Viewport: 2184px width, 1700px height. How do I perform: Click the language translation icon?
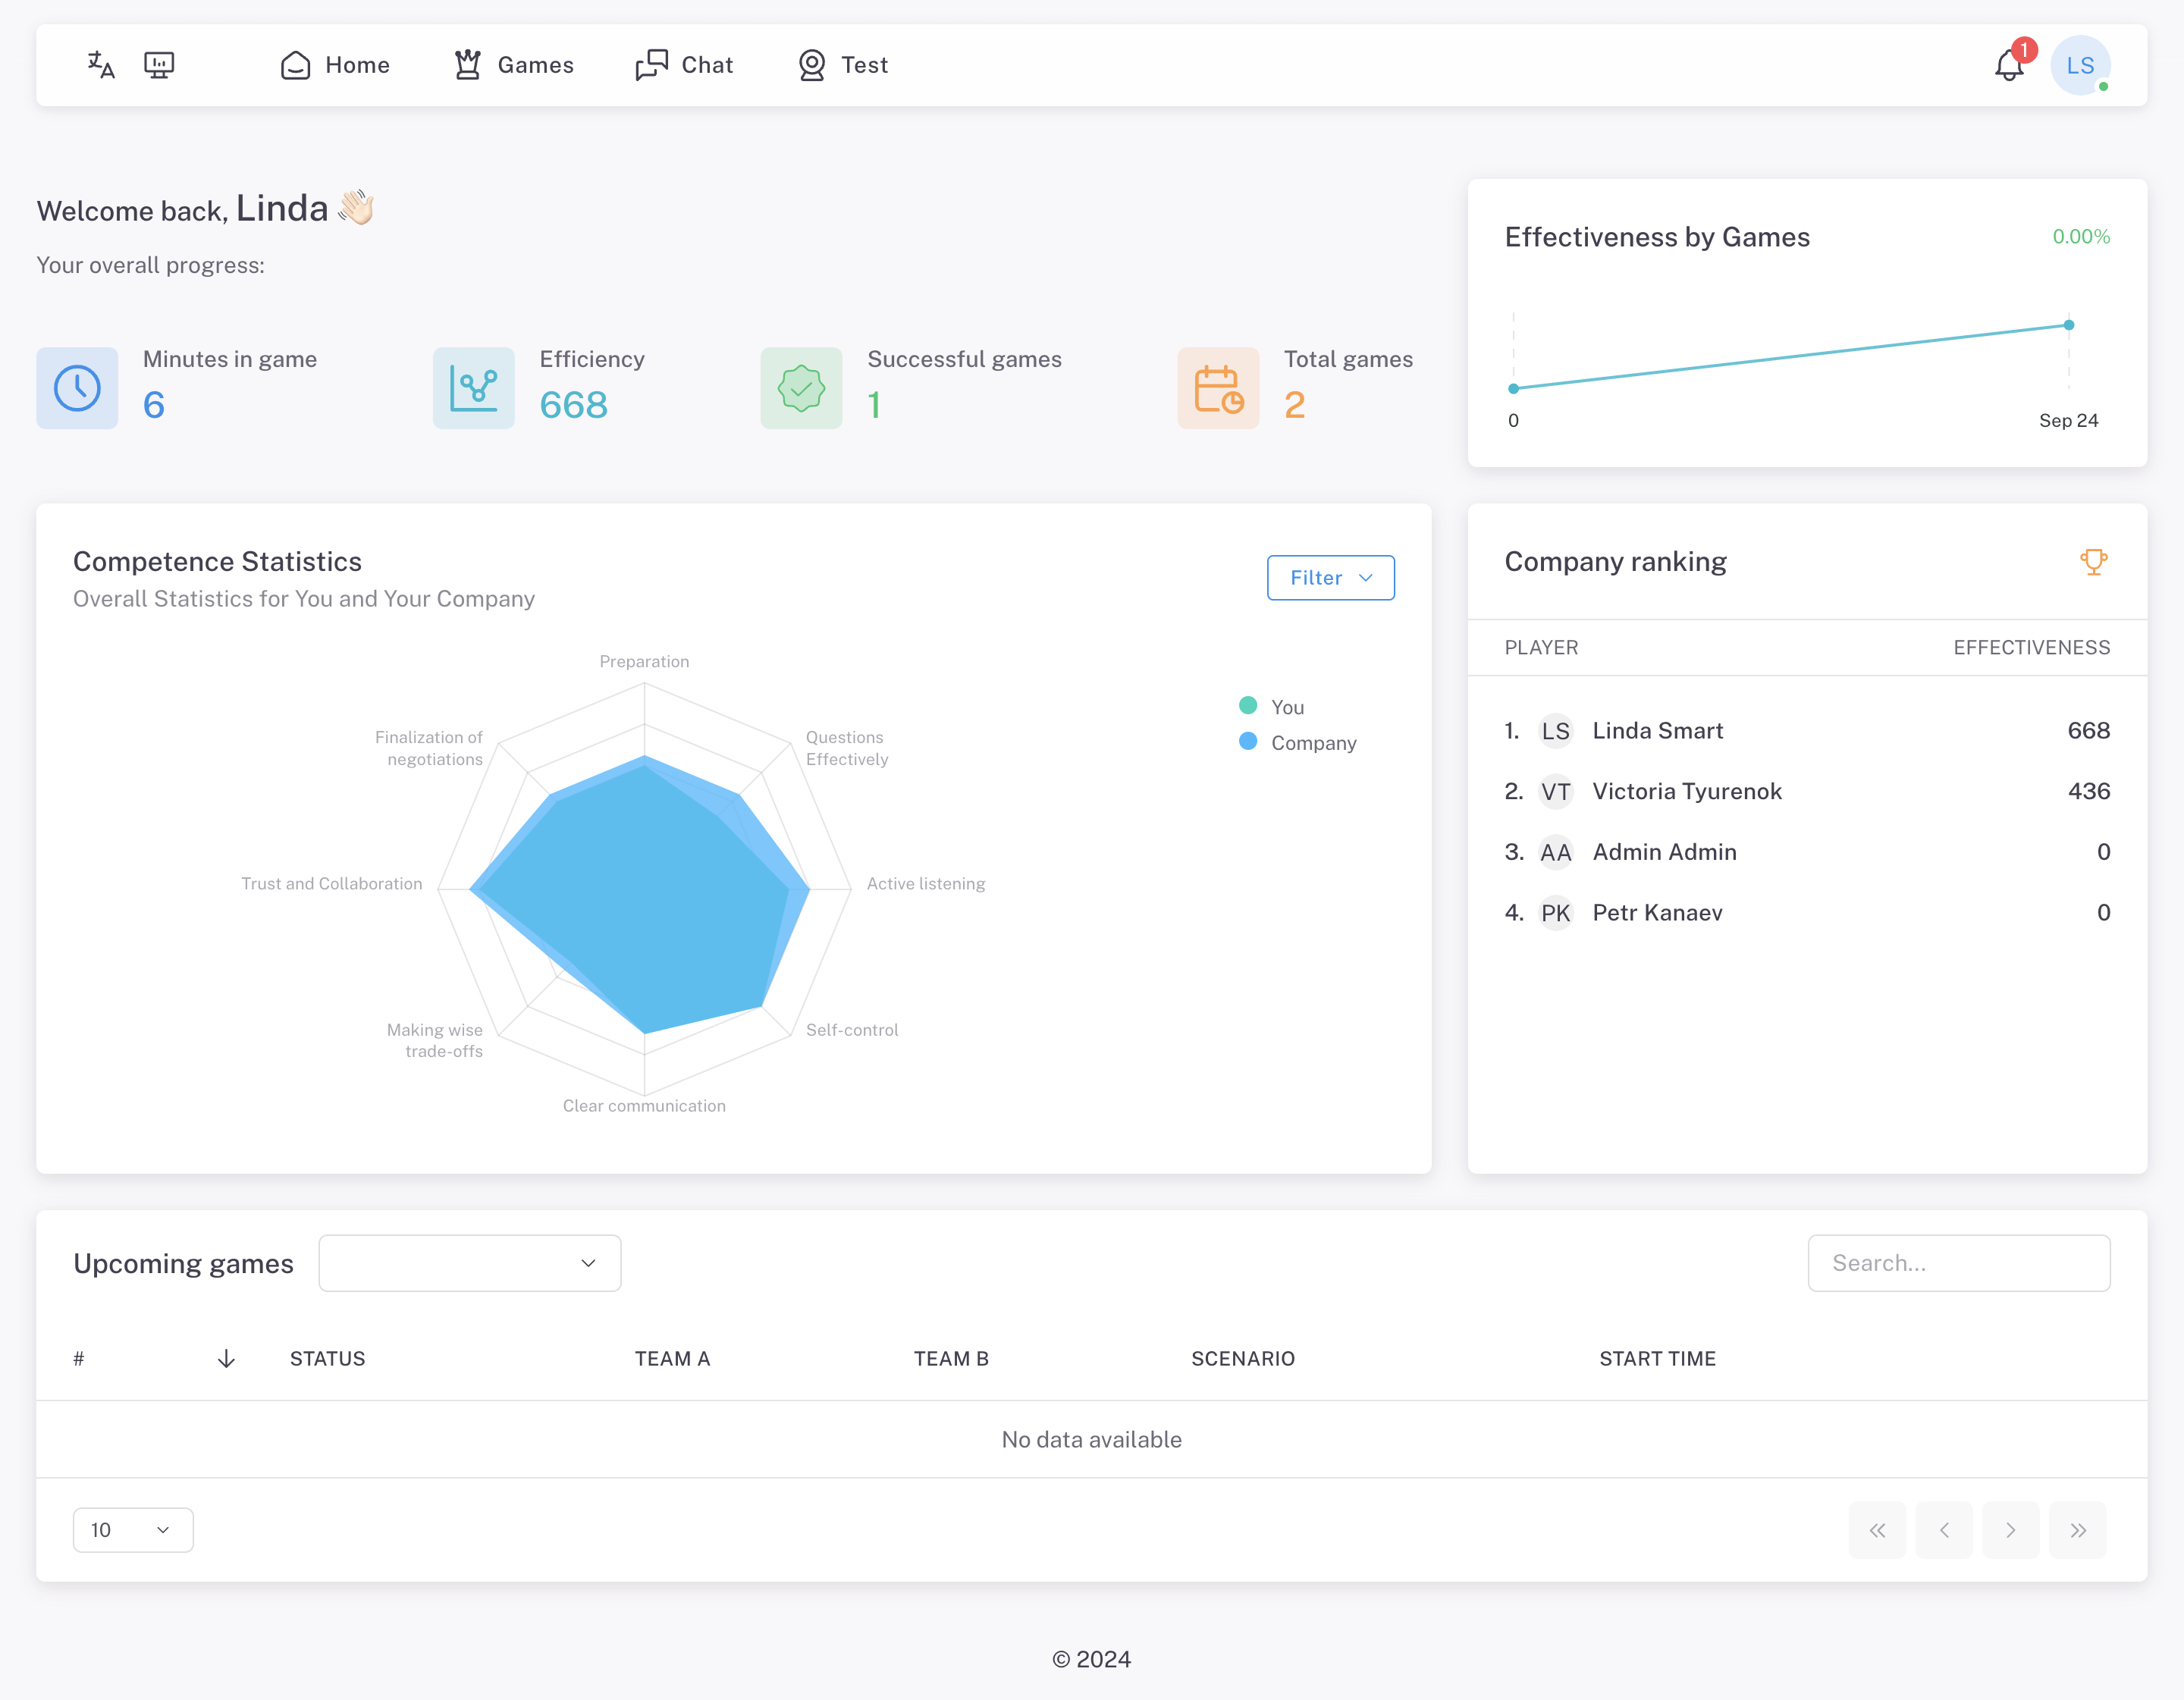coord(101,65)
